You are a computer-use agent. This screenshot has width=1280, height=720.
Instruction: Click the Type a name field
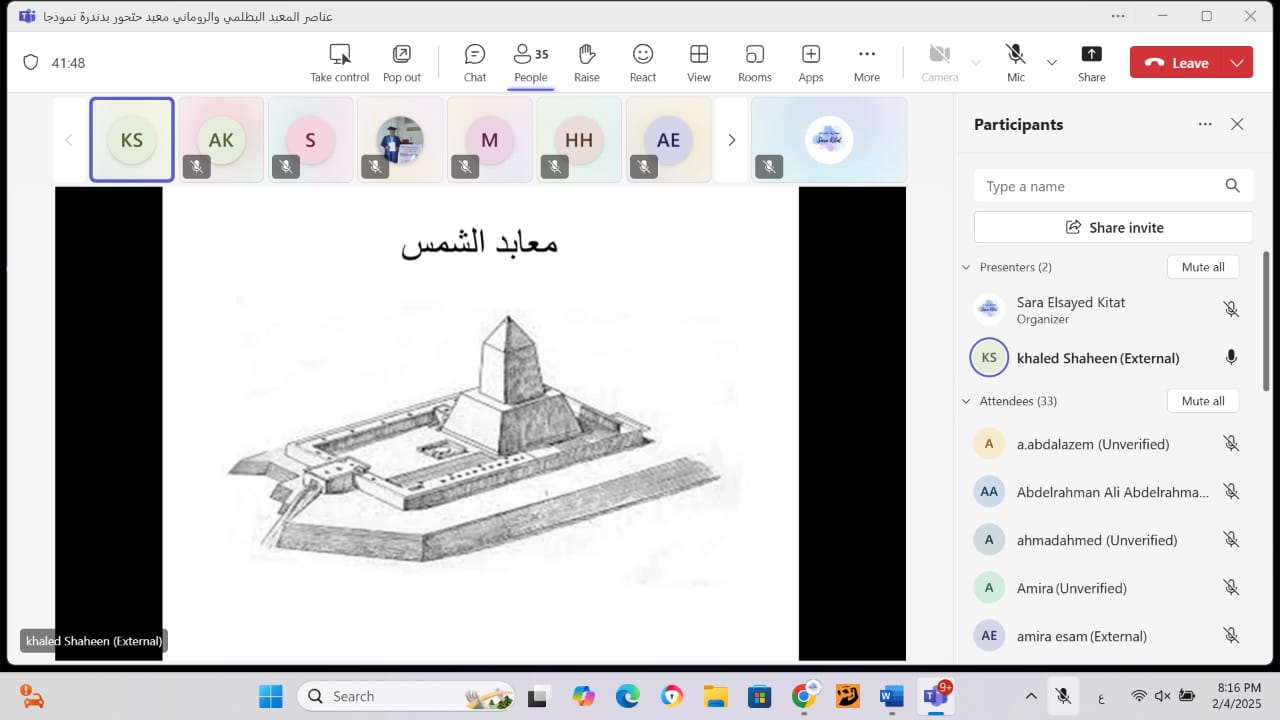tap(1113, 186)
